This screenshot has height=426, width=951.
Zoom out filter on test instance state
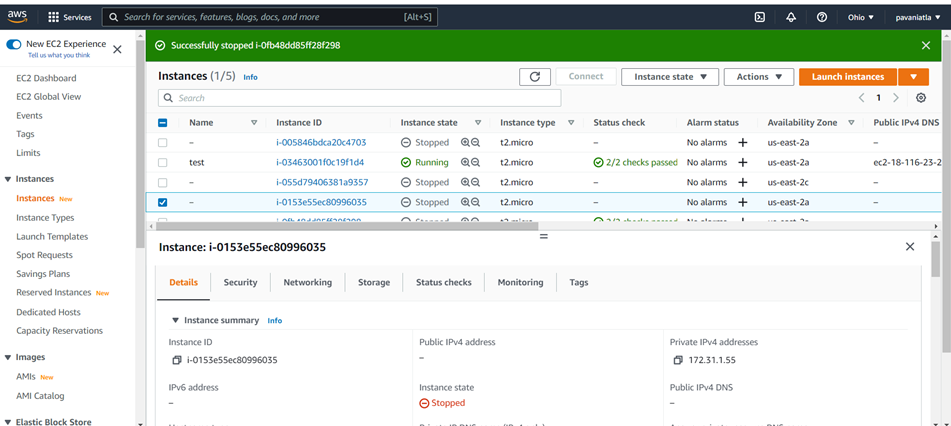pos(476,163)
